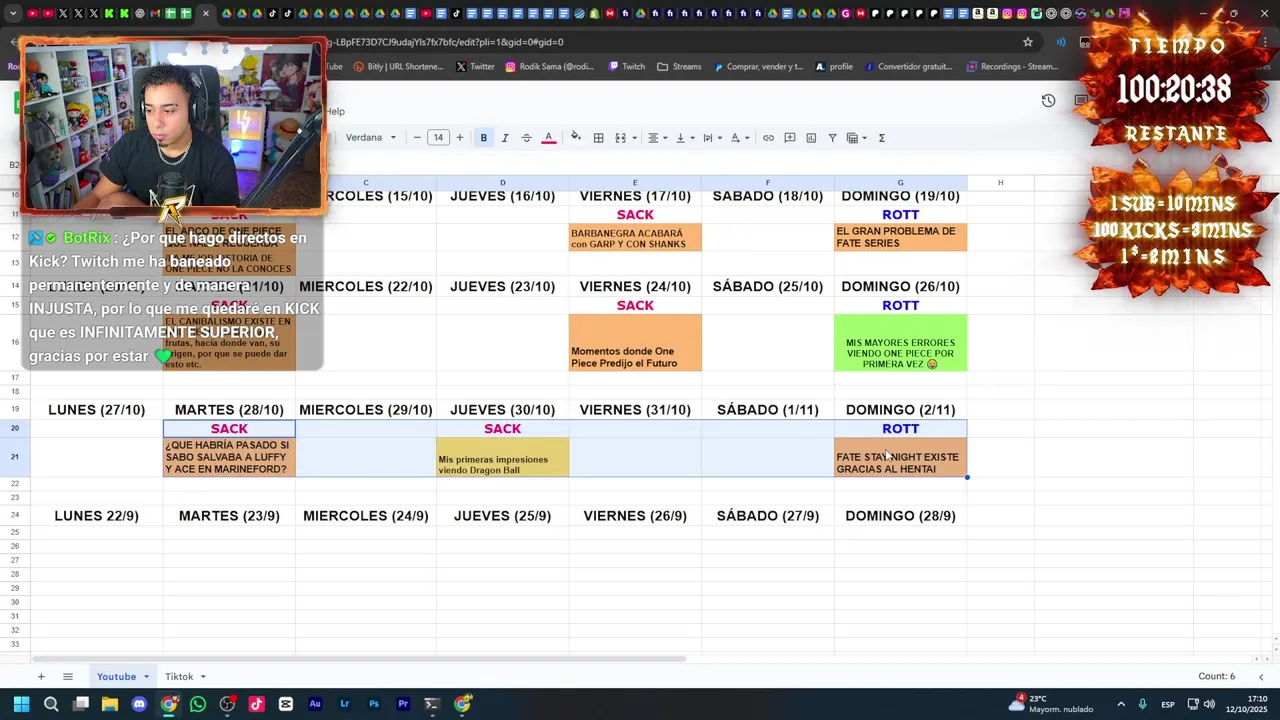Toggle strikethrough formatting
Image resolution: width=1280 pixels, height=720 pixels.
tap(526, 138)
